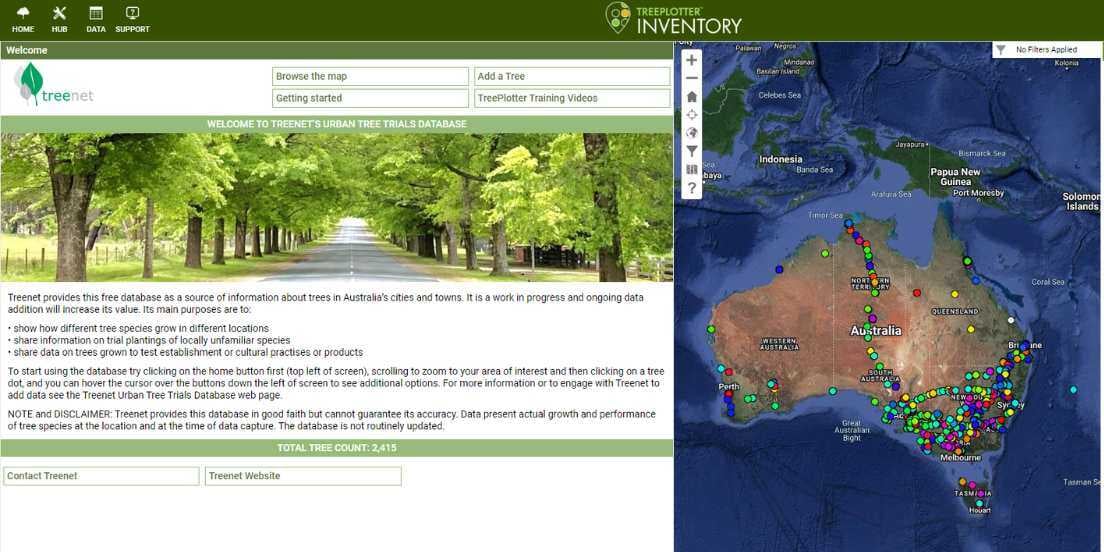Open the Support menu
1104x552 pixels.
132,19
